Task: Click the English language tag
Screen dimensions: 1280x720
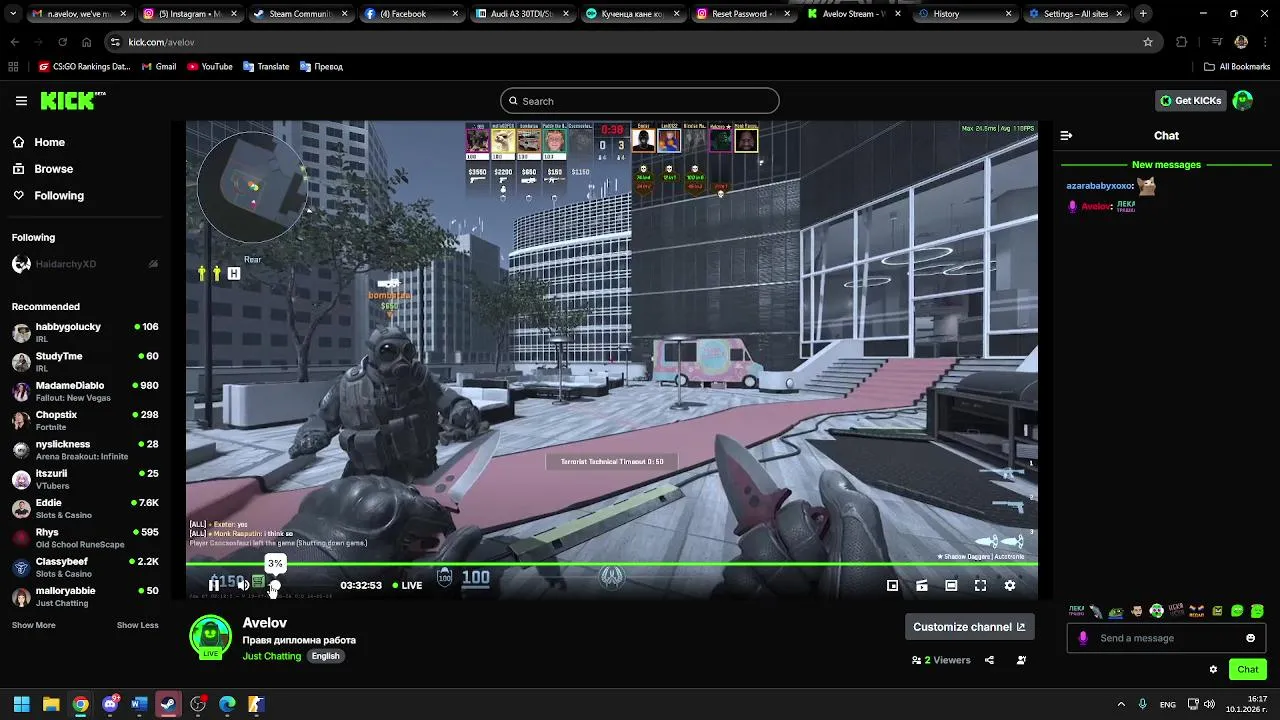Action: [325, 656]
